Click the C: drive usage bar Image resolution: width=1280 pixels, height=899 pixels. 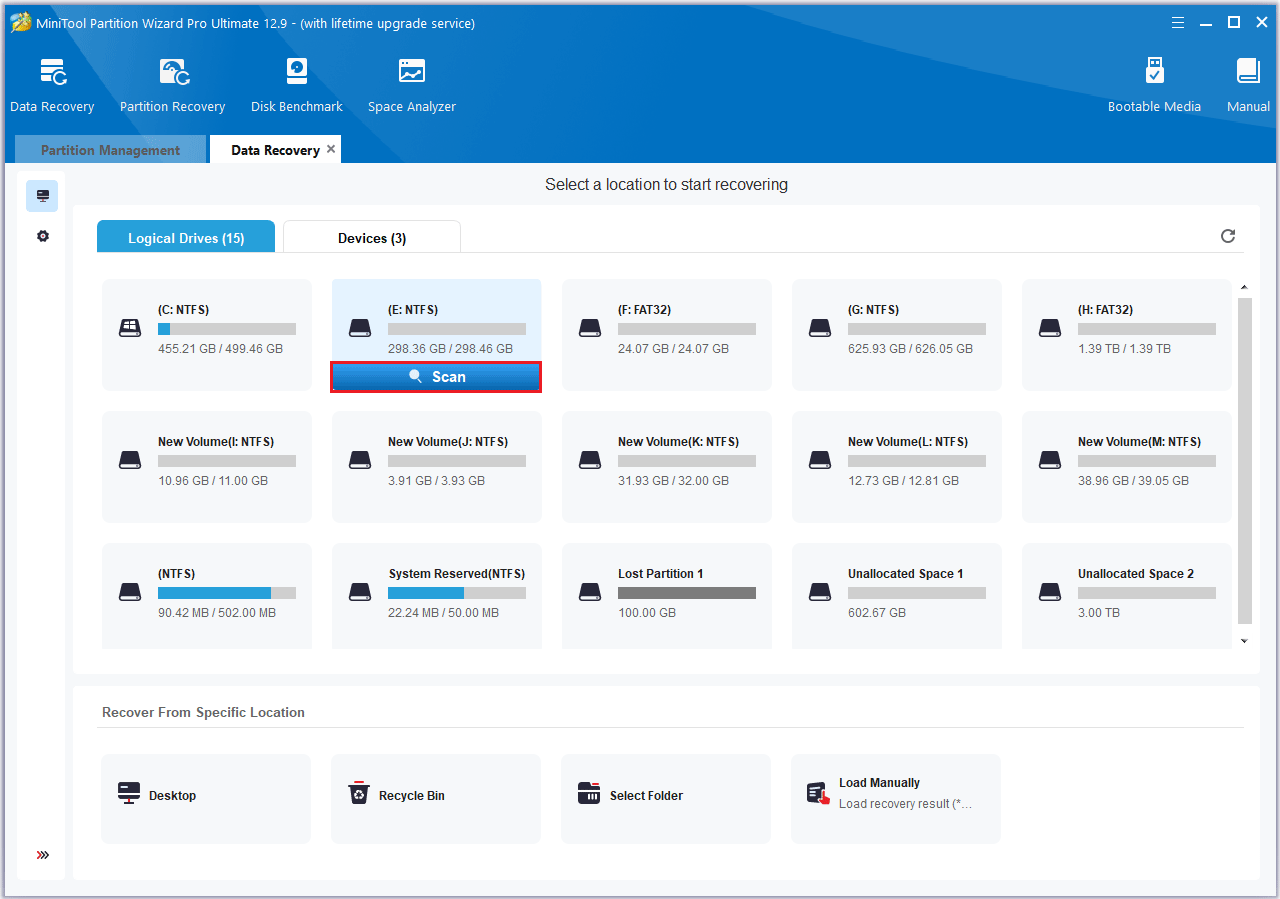pos(227,329)
